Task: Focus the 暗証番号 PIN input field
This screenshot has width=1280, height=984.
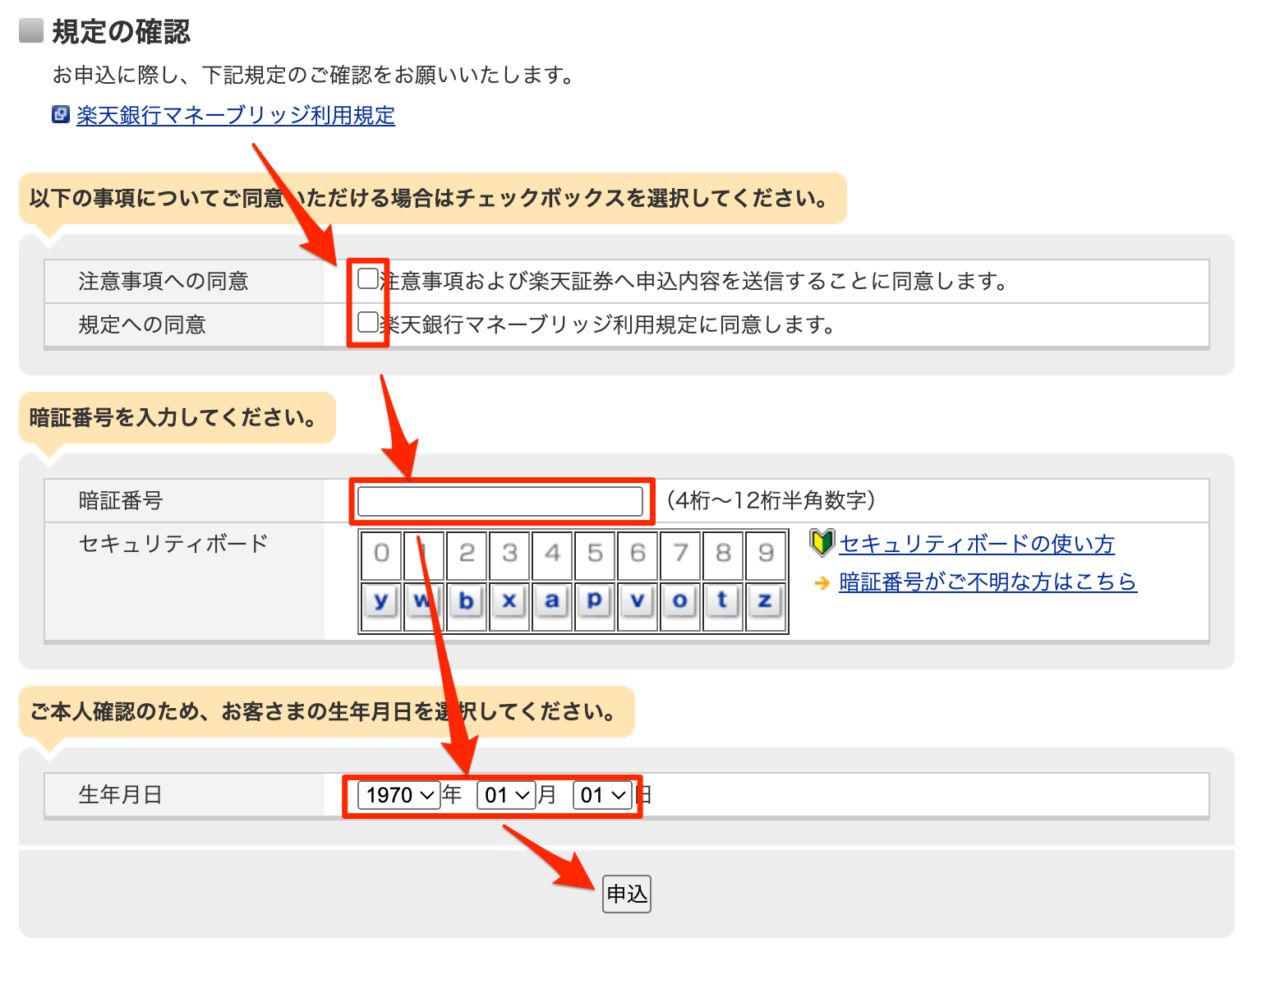Action: pos(500,501)
